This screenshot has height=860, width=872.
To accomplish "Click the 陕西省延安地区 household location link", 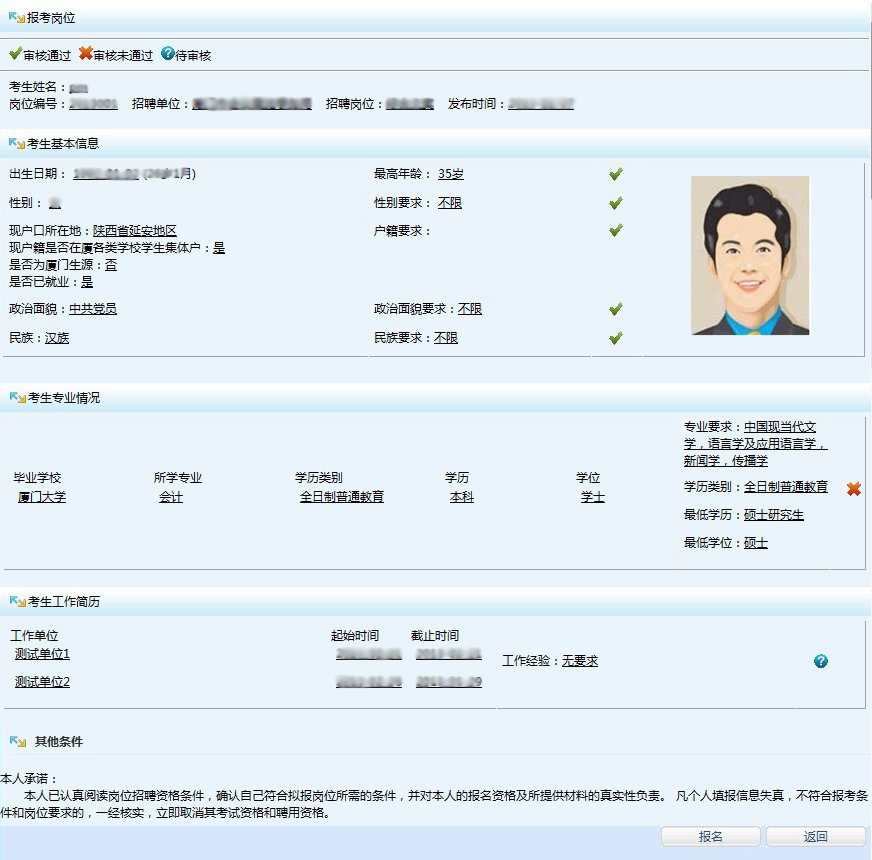I will point(135,231).
